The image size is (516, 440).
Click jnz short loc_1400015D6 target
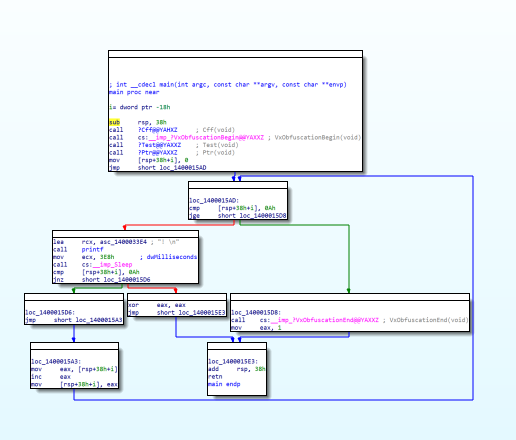127,280
